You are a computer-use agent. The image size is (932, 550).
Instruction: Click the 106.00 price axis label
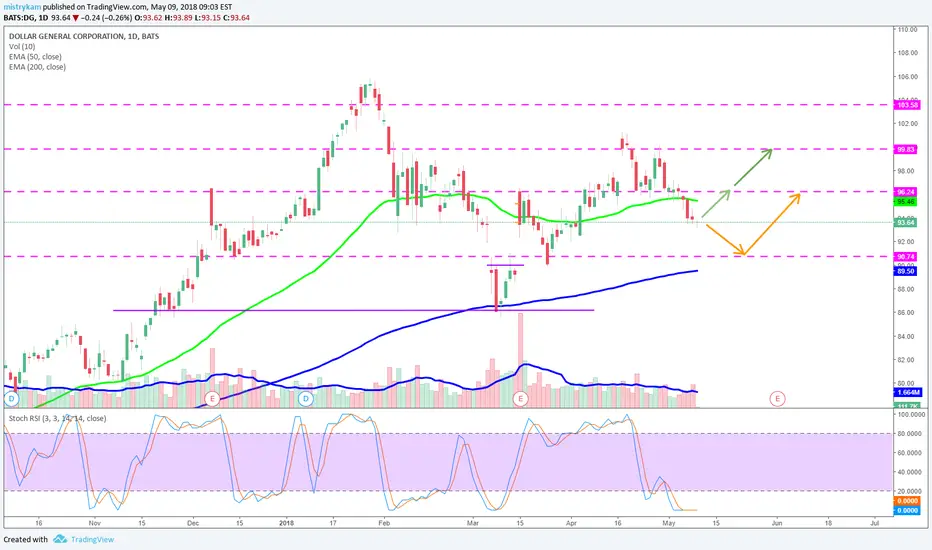point(907,77)
